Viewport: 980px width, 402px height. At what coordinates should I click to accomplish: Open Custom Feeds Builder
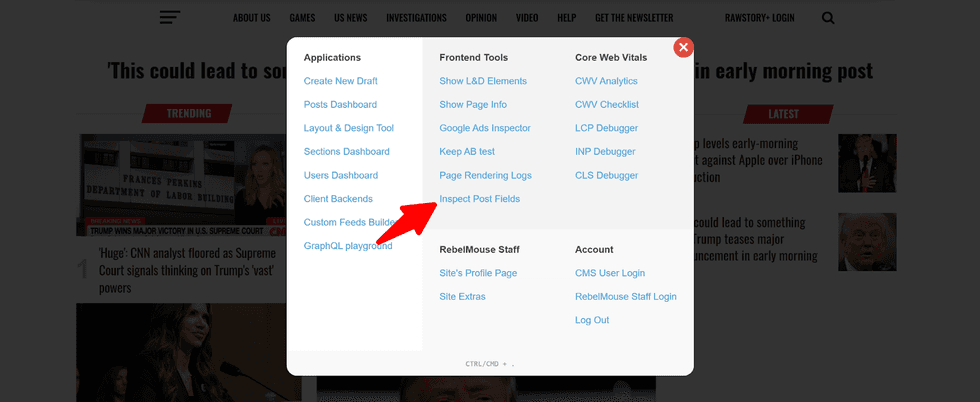[x=351, y=223]
